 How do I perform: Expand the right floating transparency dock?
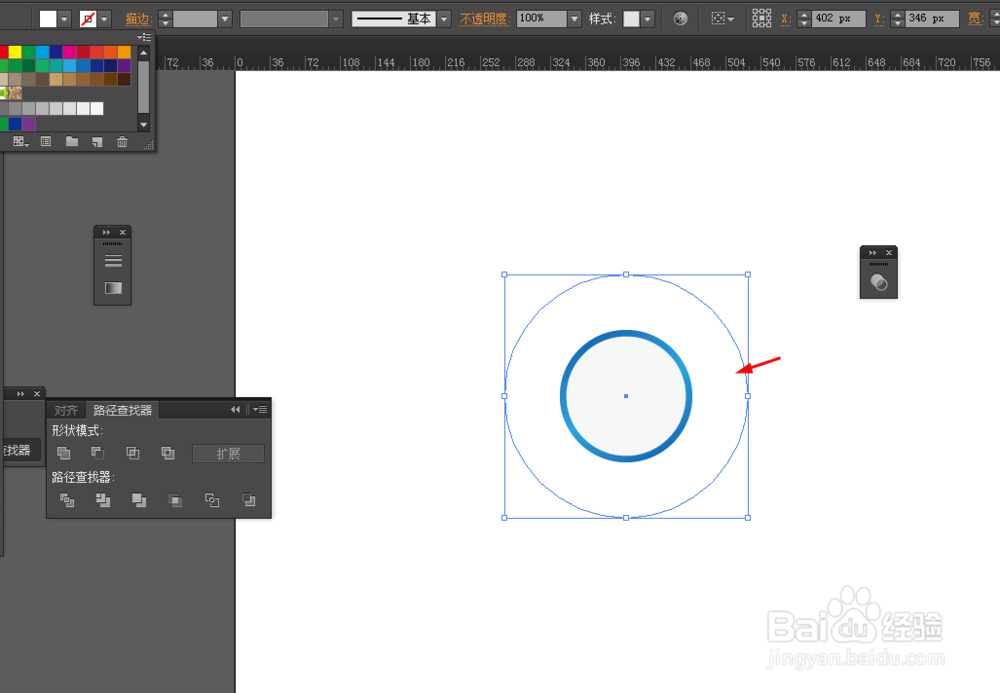(872, 252)
